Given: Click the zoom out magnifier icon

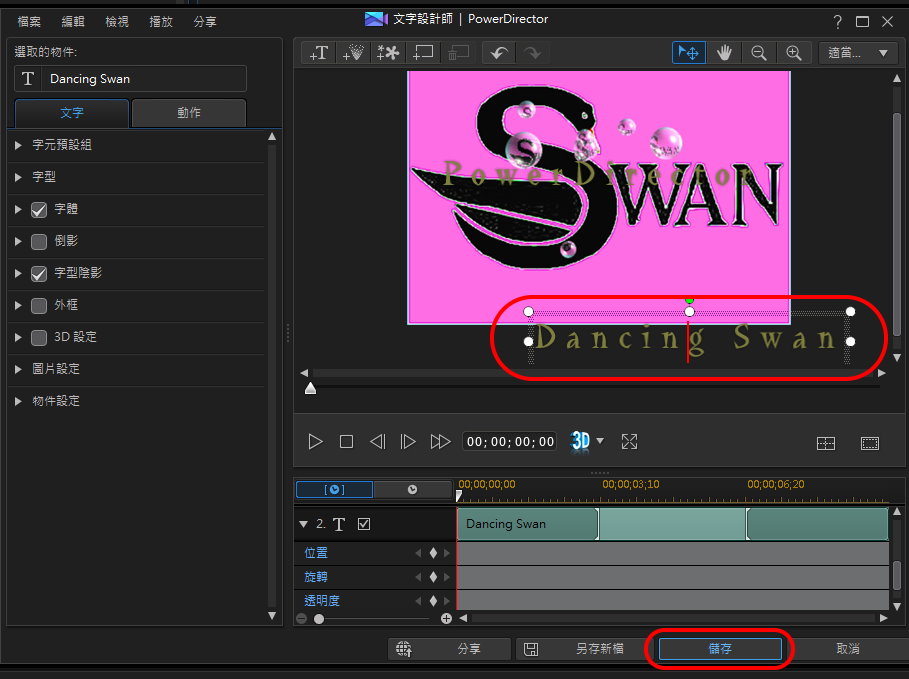Looking at the screenshot, I should click(759, 53).
